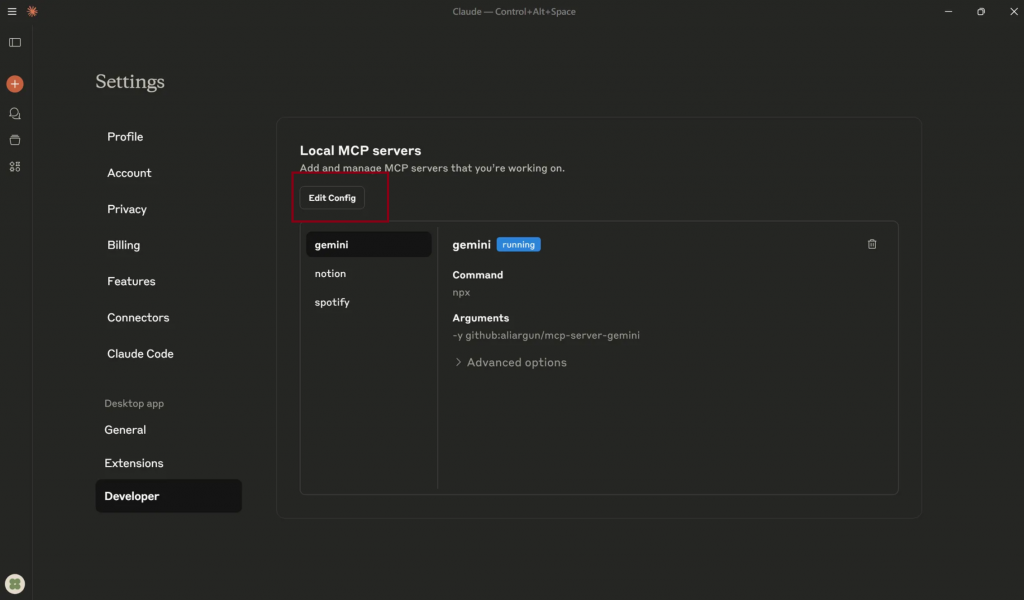Open General desktop app settings
The width and height of the screenshot is (1024, 600).
[x=125, y=430]
